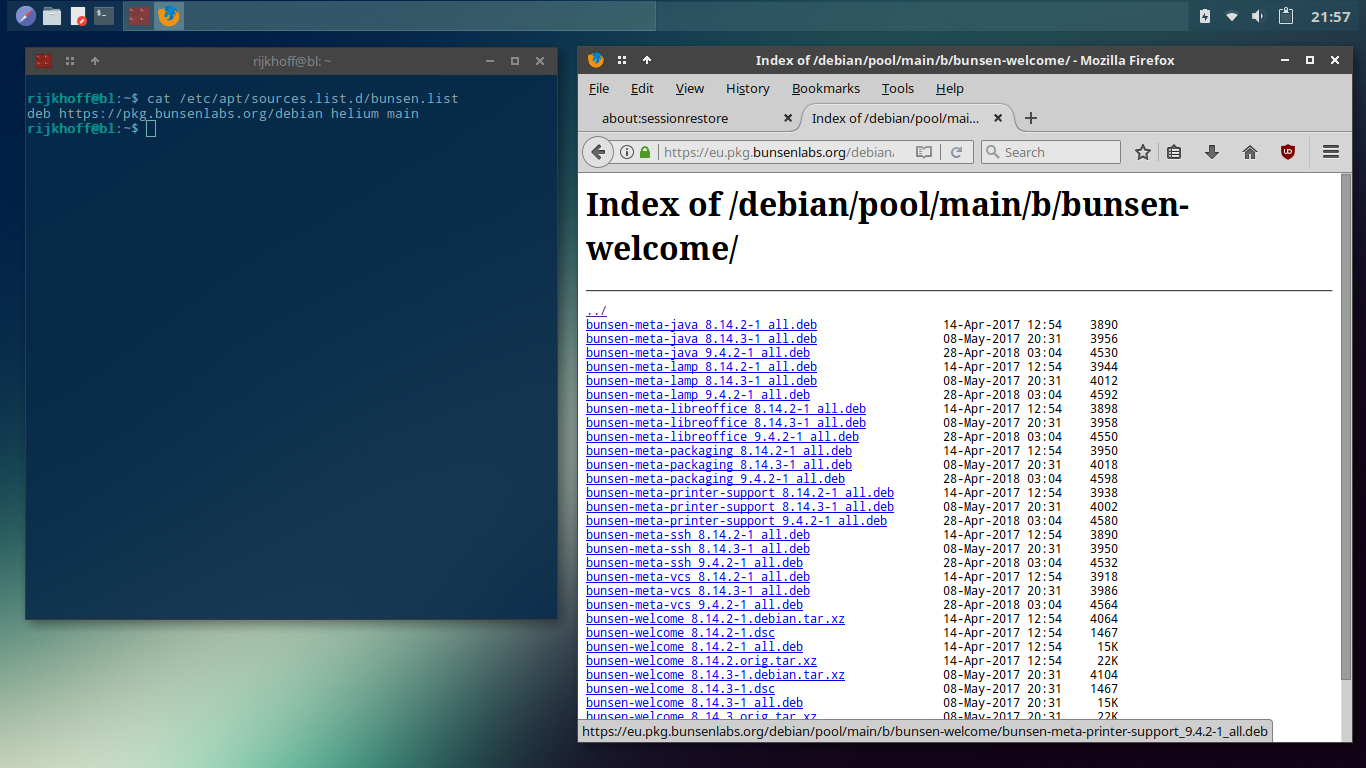Viewport: 1366px width, 768px height.
Task: Open site information (i) icon in address bar
Action: click(x=627, y=152)
